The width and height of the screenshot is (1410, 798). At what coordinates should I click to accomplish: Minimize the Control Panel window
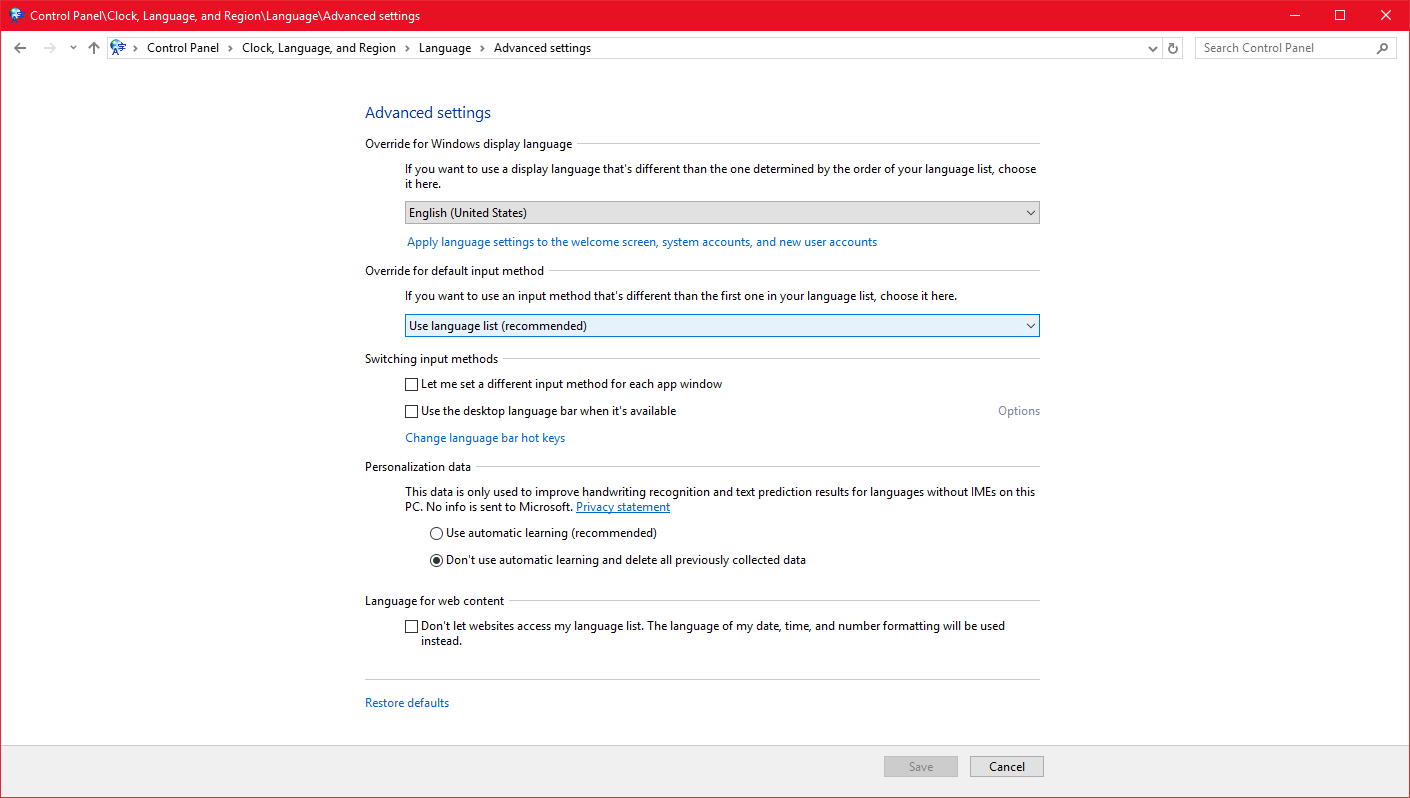click(1294, 15)
